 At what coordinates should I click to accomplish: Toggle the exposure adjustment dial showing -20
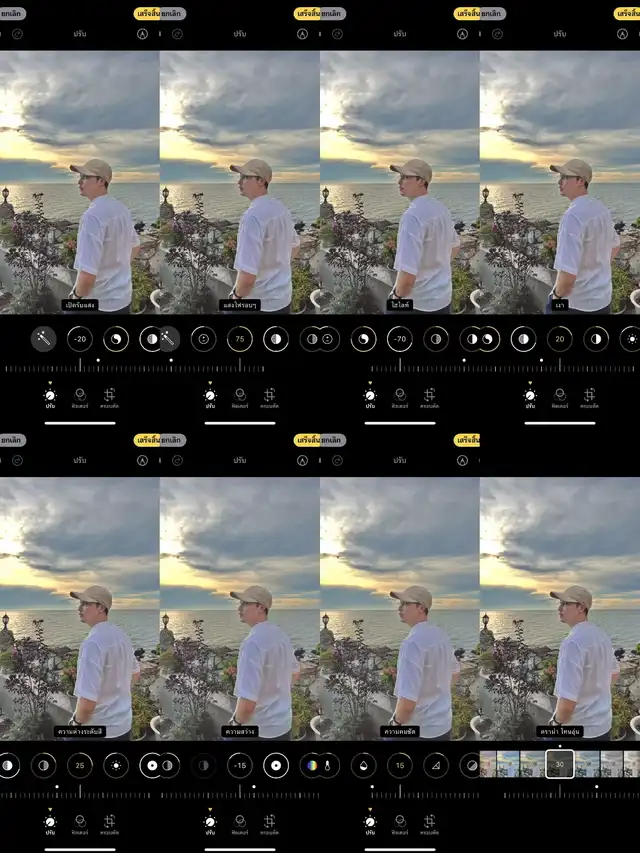[x=80, y=339]
